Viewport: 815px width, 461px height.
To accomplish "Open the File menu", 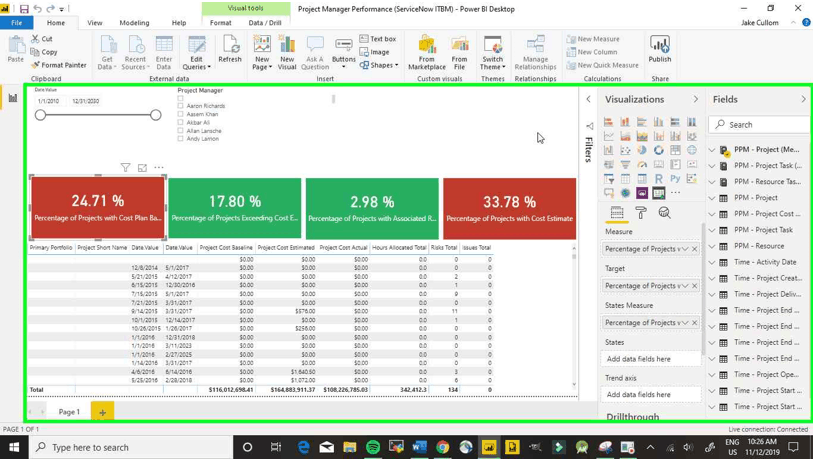I will click(17, 23).
